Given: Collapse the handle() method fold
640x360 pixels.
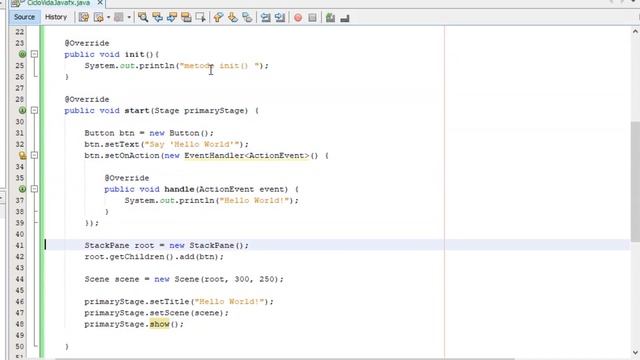Looking at the screenshot, I should [x=34, y=189].
